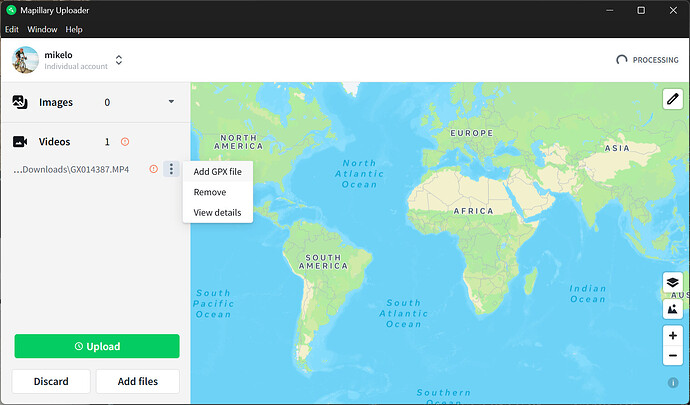Open the Window menu
The height and width of the screenshot is (405, 690).
(42, 29)
